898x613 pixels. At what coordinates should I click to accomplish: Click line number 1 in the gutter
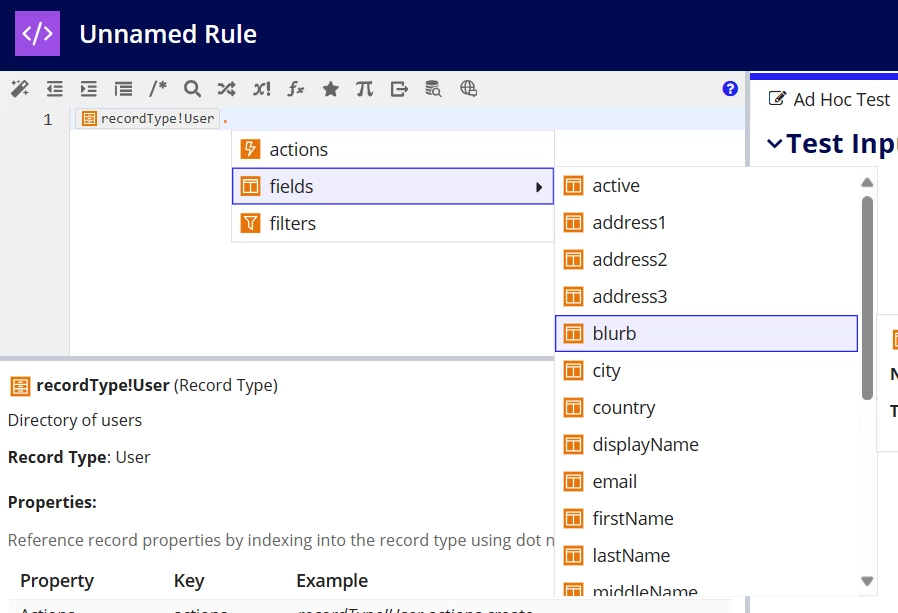click(x=48, y=119)
